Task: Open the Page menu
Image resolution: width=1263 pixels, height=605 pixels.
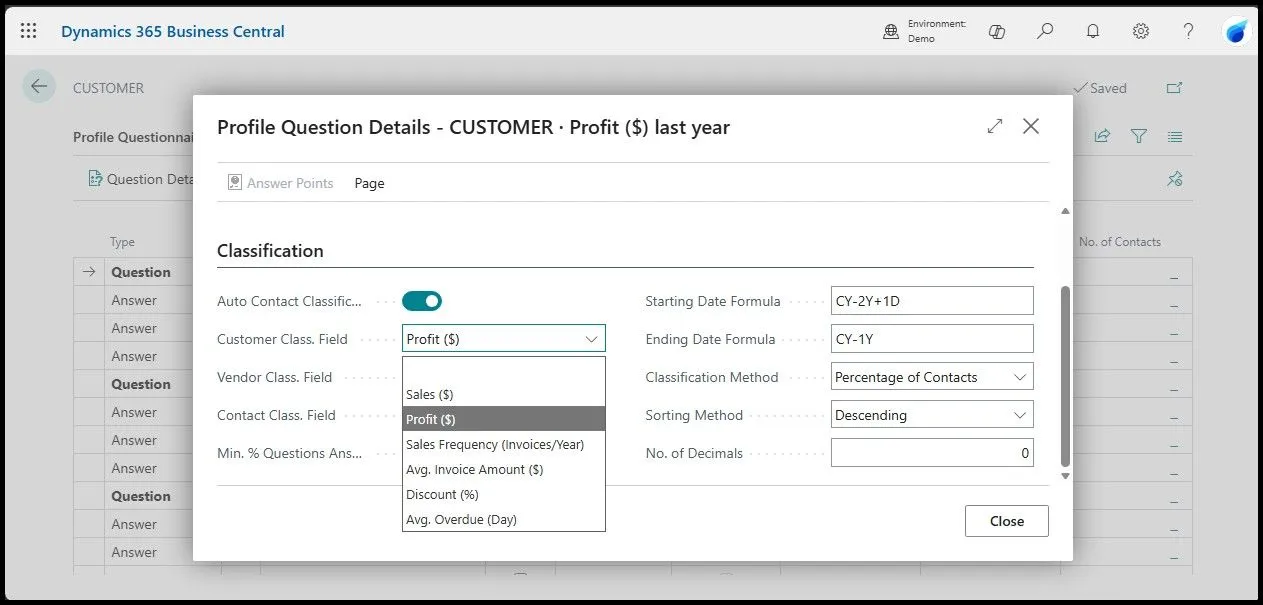Action: tap(369, 183)
